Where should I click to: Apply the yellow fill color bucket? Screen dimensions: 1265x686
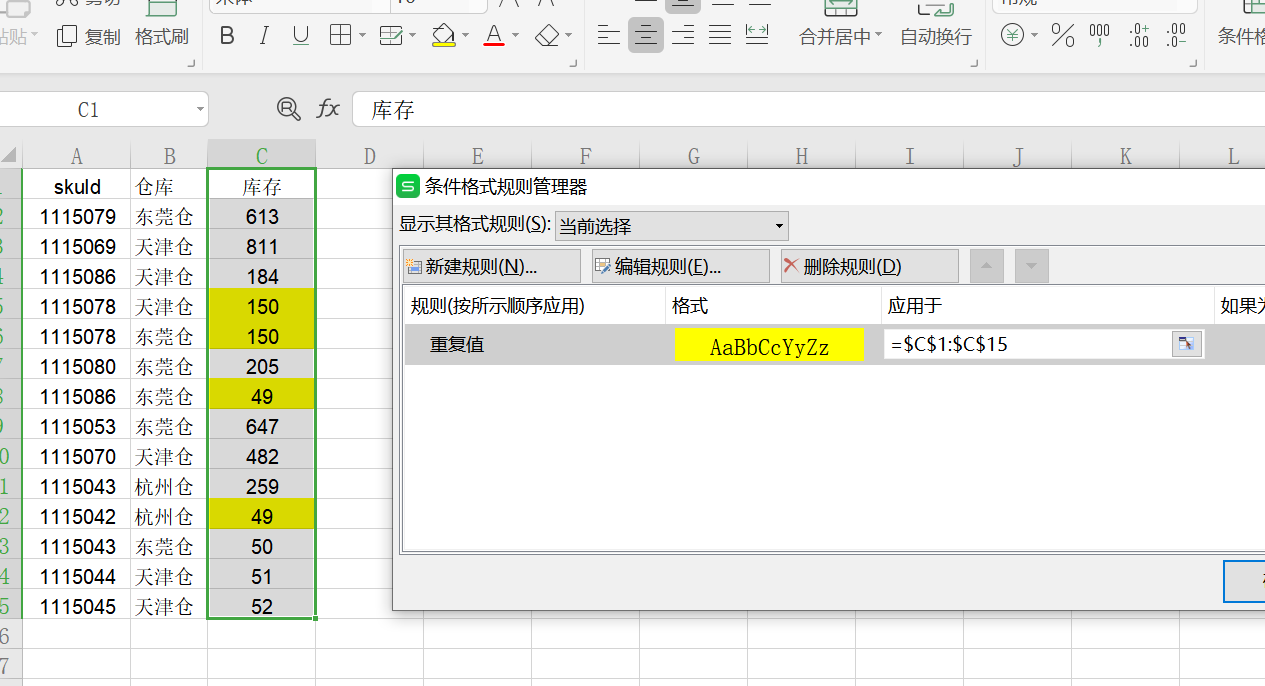click(x=443, y=37)
